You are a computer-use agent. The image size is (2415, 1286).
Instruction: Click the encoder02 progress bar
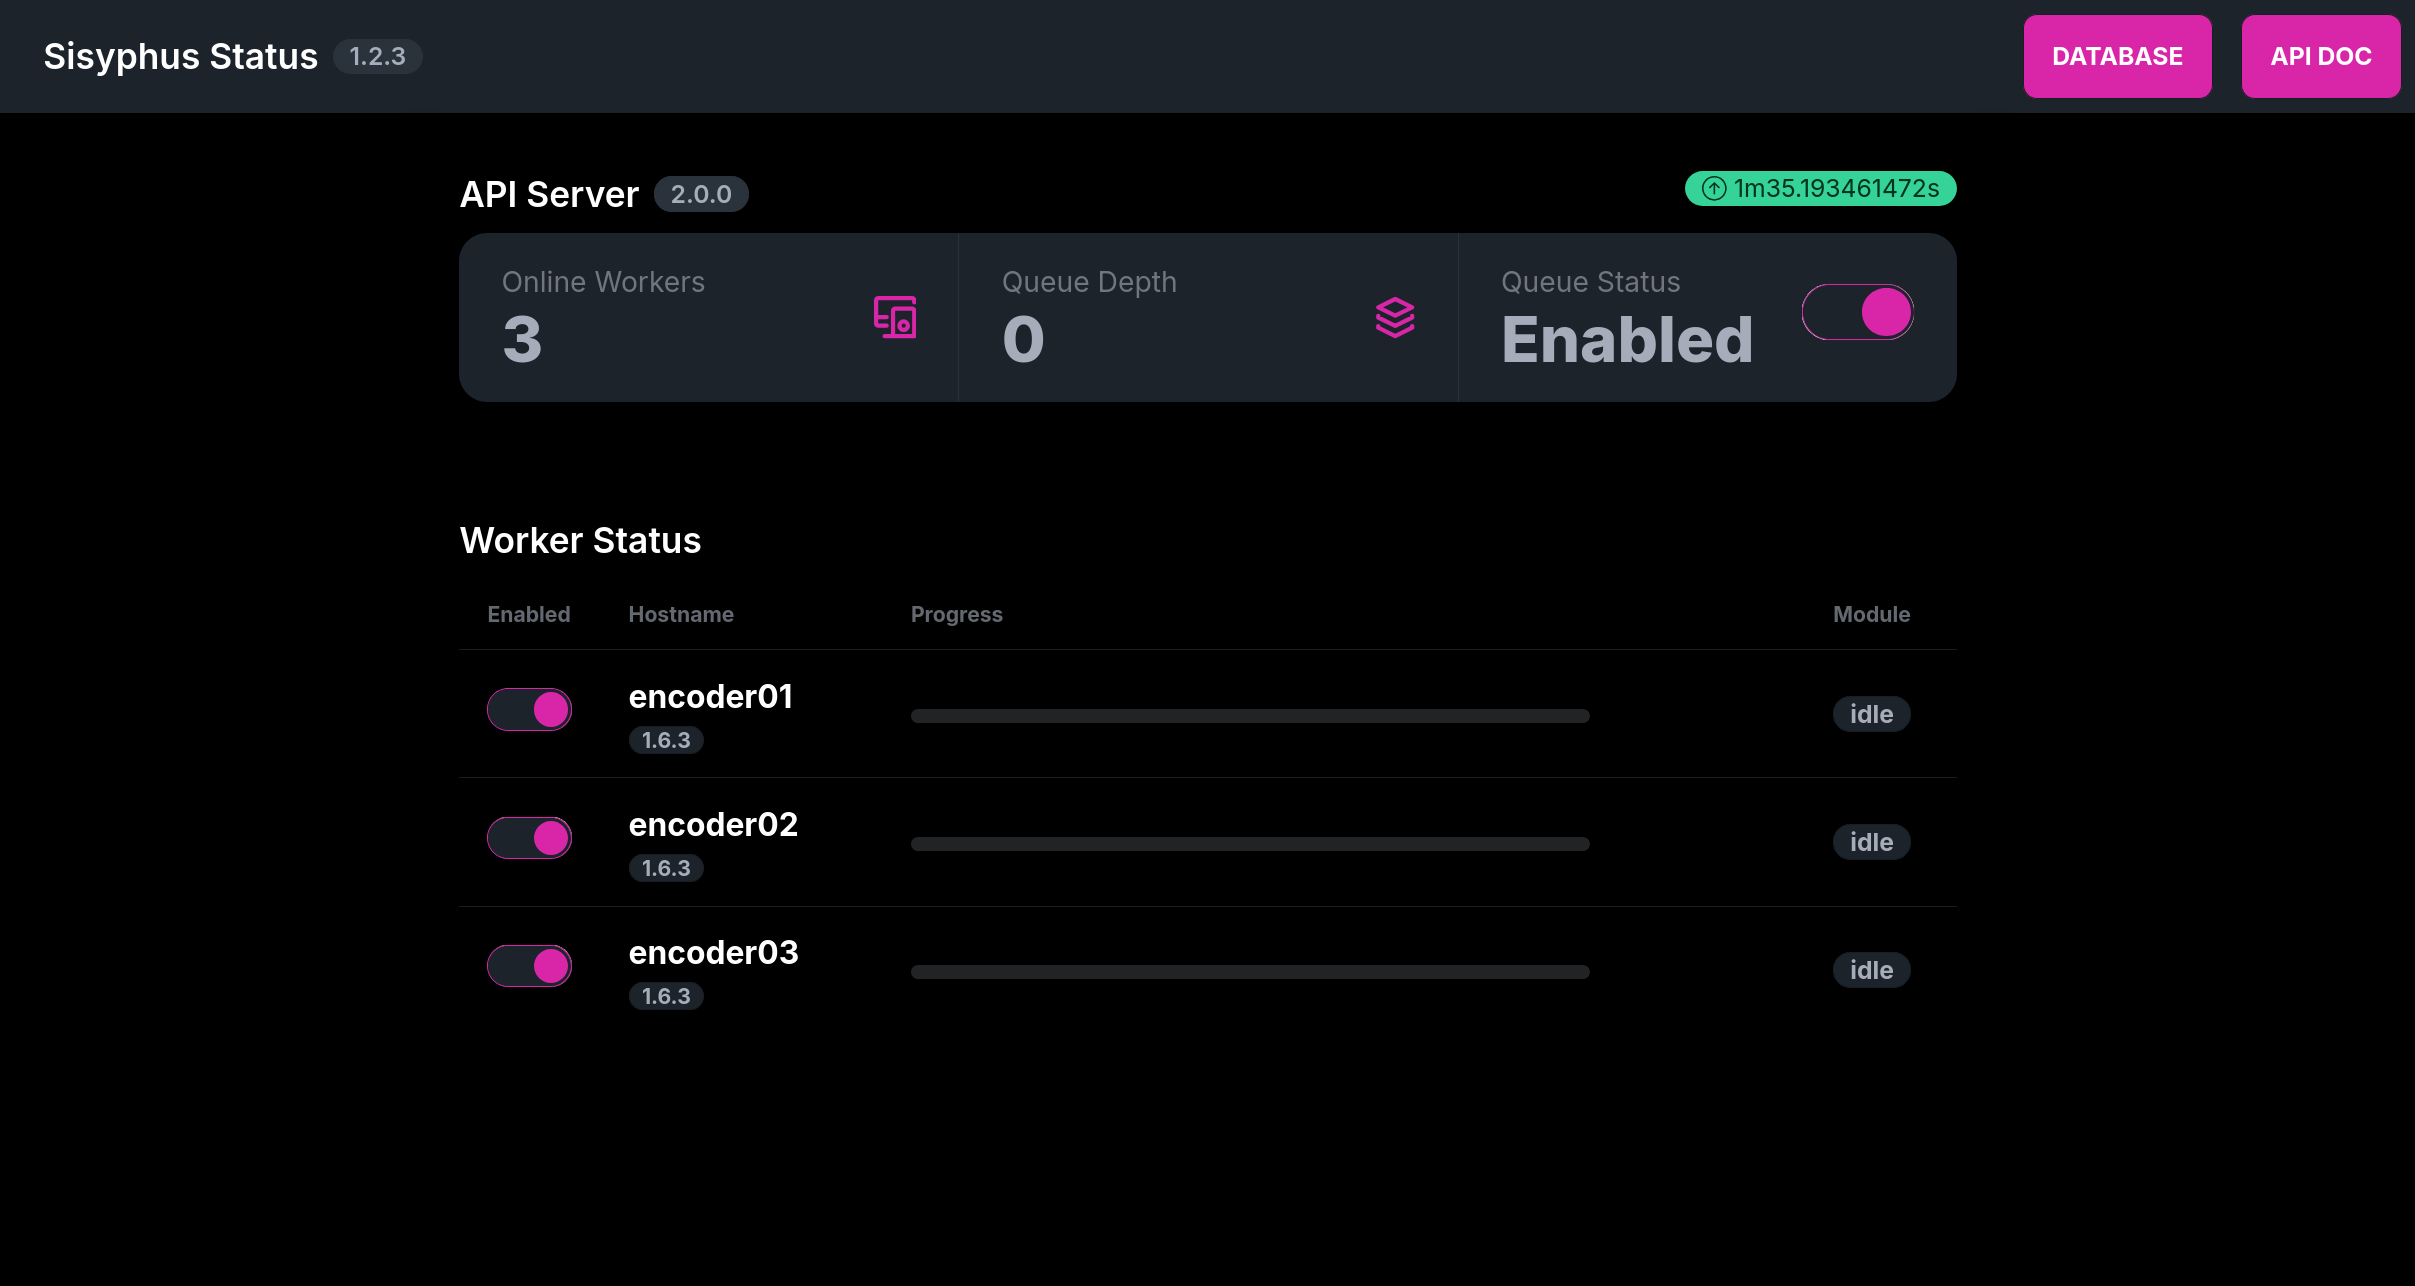[x=1249, y=844]
